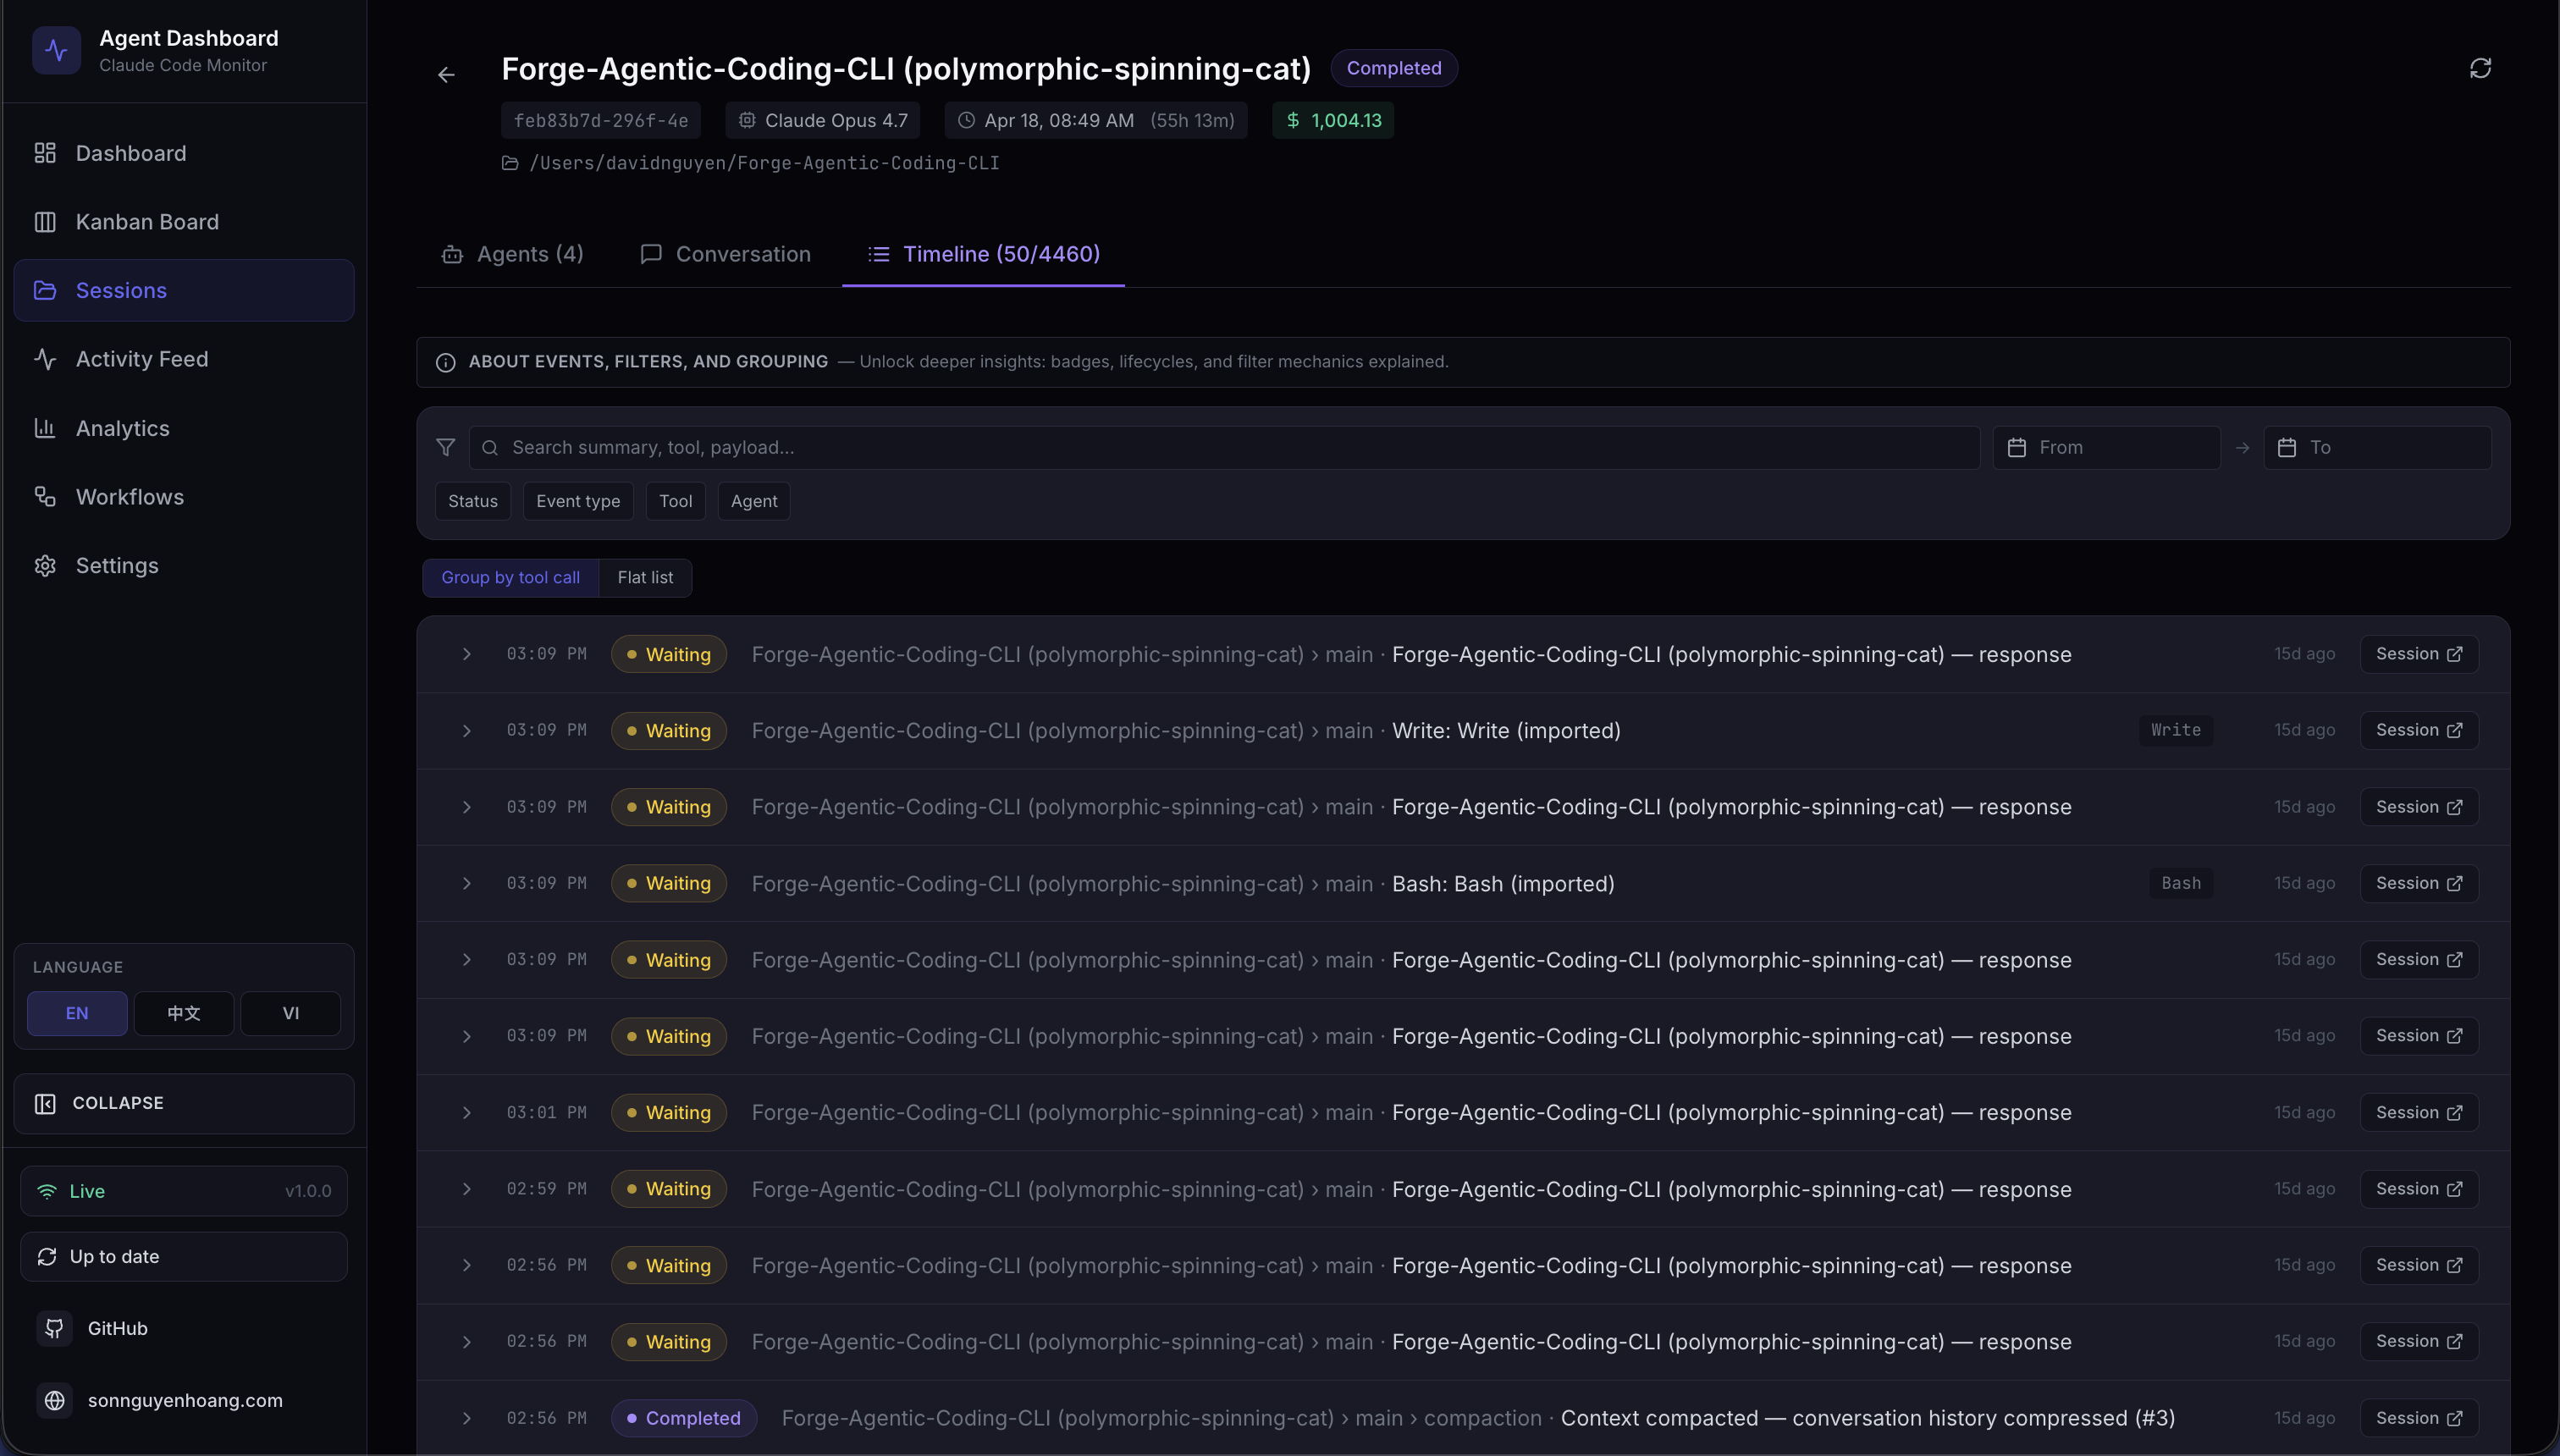The image size is (2560, 1456).
Task: Select 中文 language
Action: [184, 1013]
